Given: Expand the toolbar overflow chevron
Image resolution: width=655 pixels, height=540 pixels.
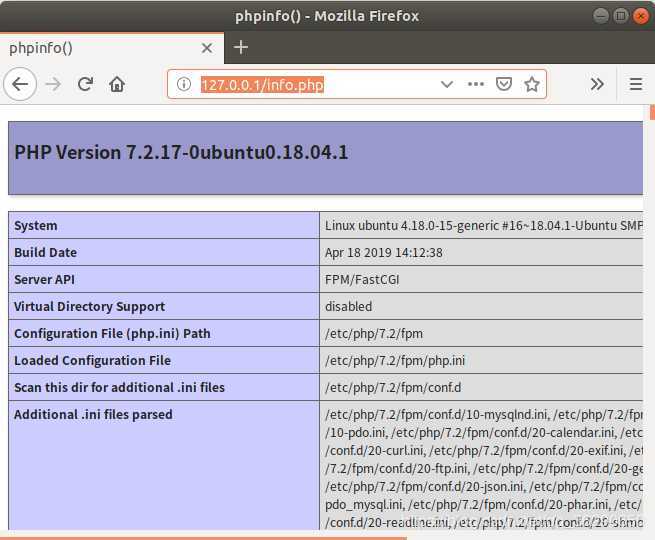Looking at the screenshot, I should pos(597,84).
